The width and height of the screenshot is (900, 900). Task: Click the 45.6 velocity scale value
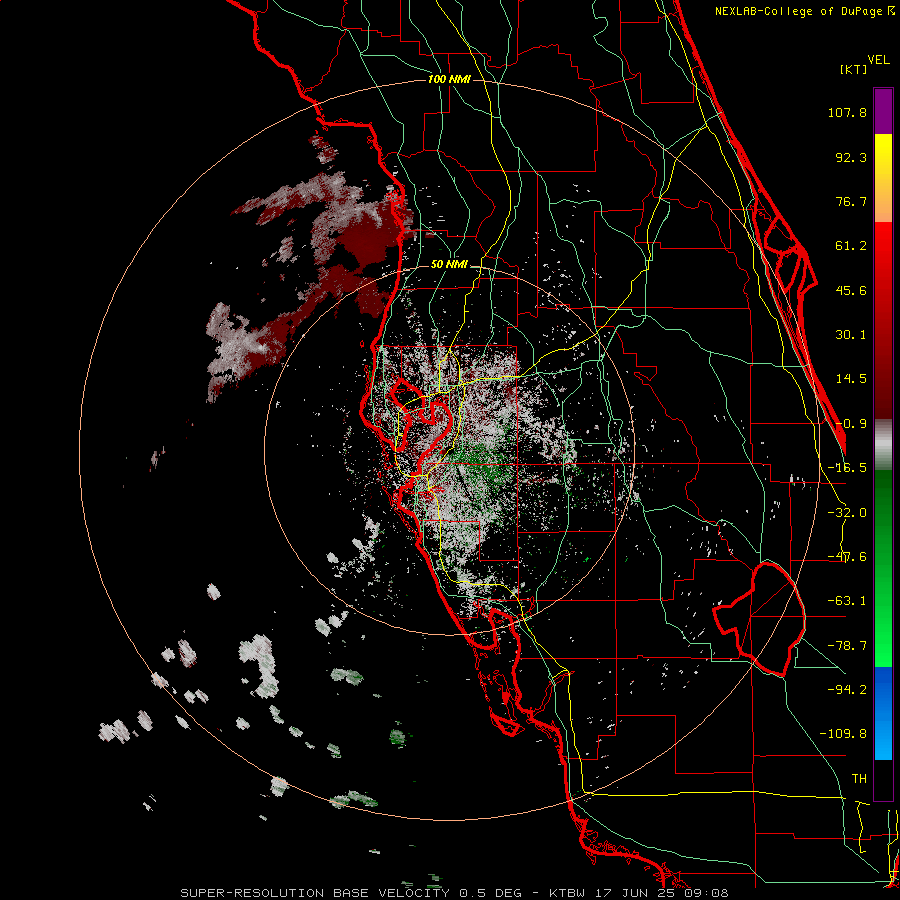click(851, 290)
